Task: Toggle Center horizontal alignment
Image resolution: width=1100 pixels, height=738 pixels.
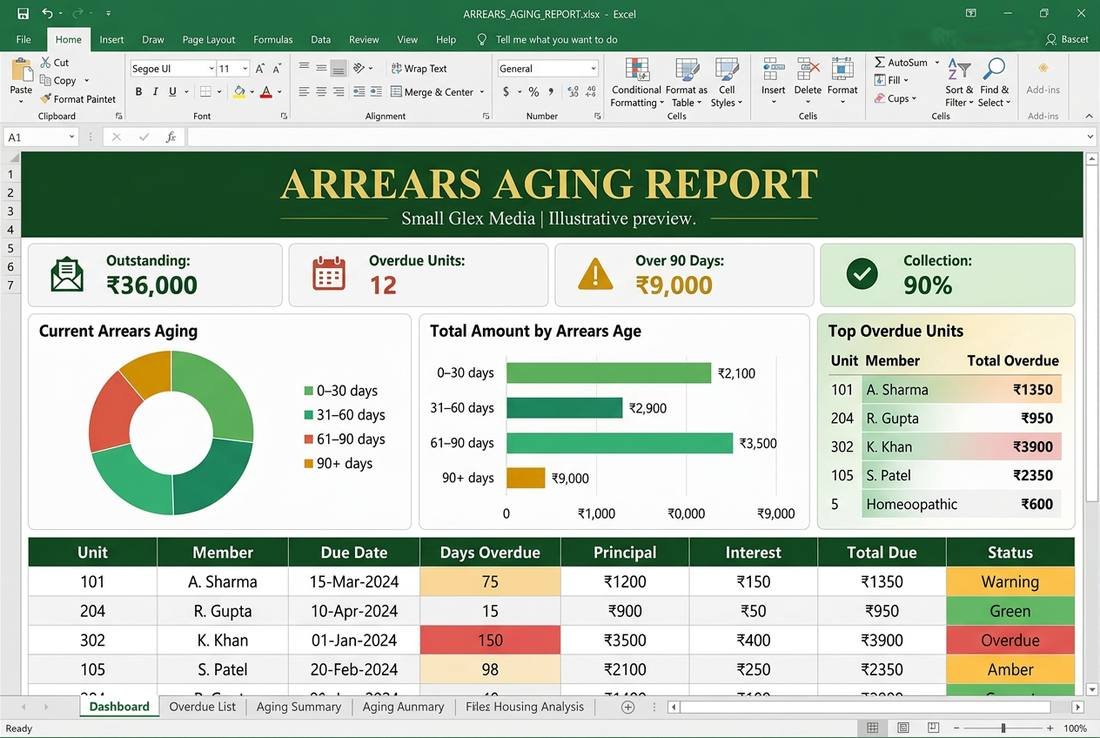Action: (x=321, y=91)
